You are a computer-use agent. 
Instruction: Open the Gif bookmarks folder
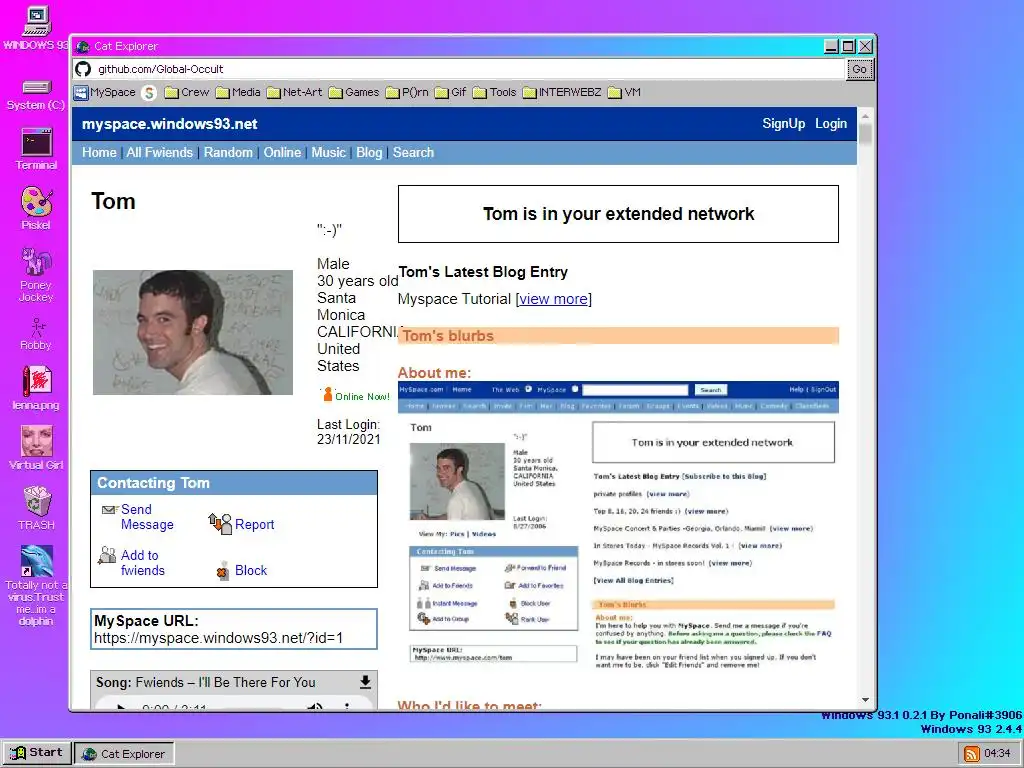(x=451, y=93)
